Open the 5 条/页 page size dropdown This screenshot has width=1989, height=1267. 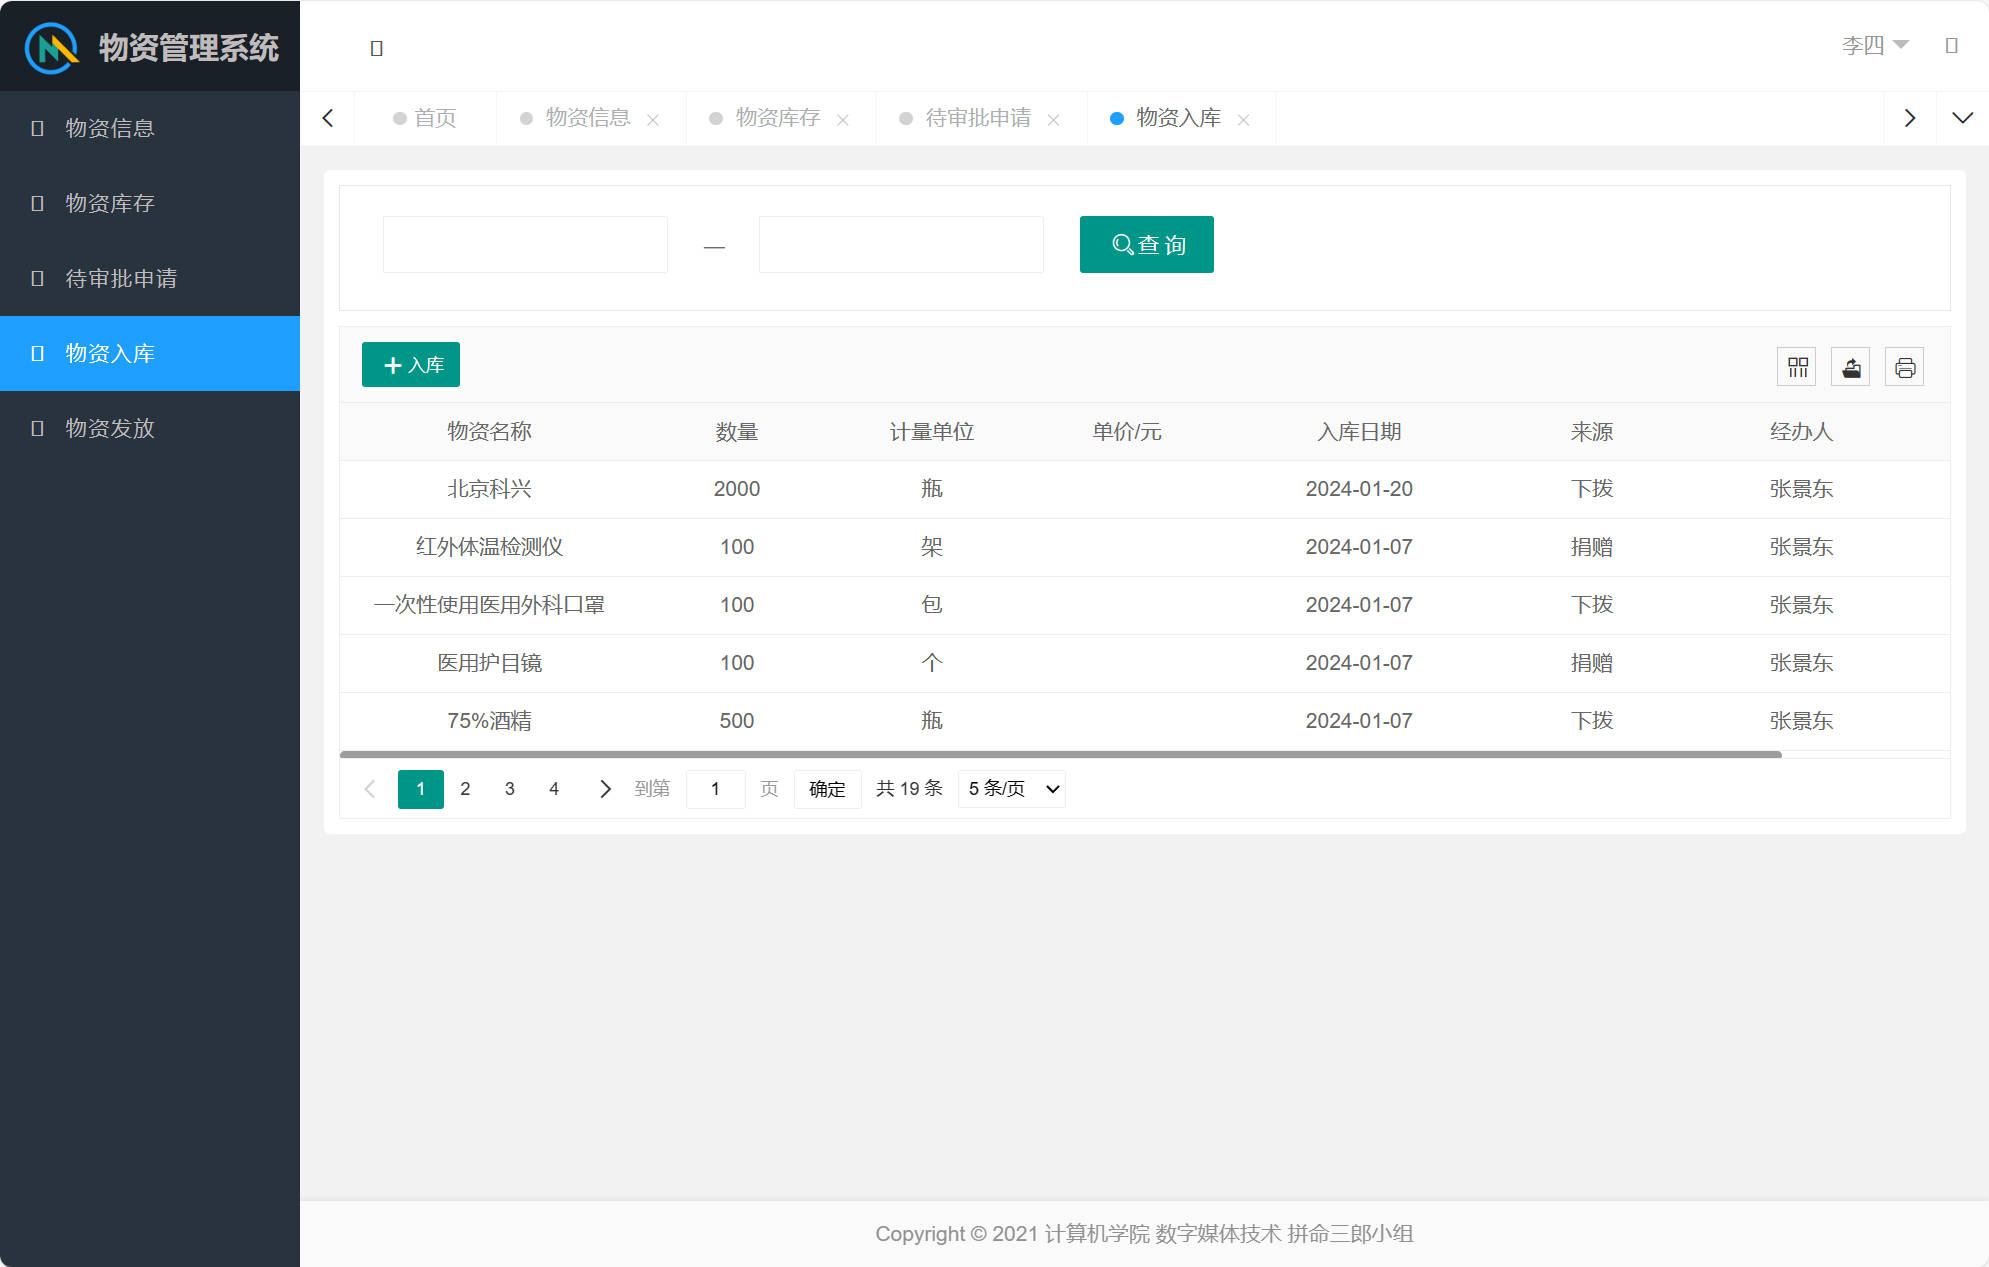pyautogui.click(x=1011, y=789)
